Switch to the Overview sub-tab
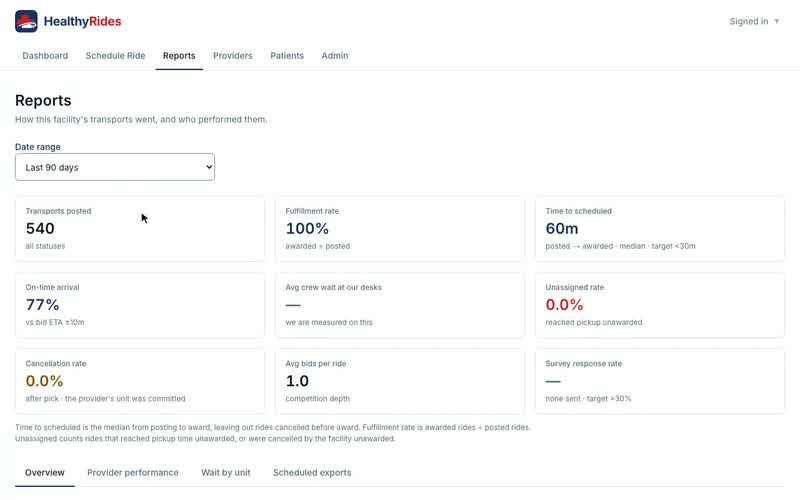This screenshot has width=800, height=500. pyautogui.click(x=45, y=472)
